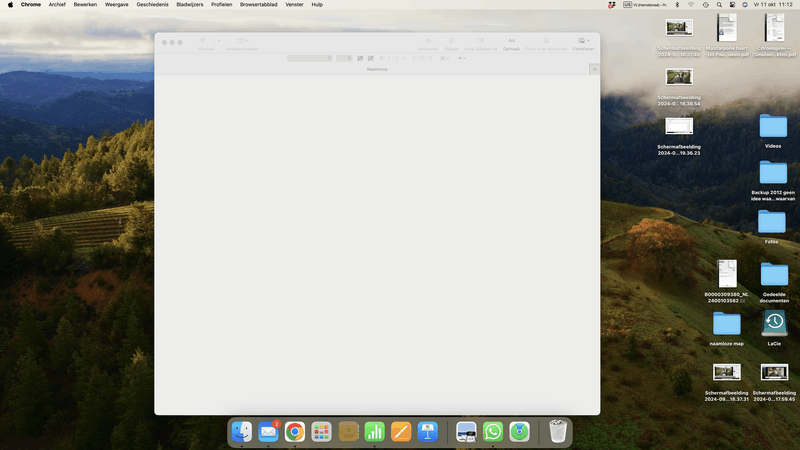Screen dimensions: 800x450
Task: Click the text color swatch
Action: pos(360,58)
